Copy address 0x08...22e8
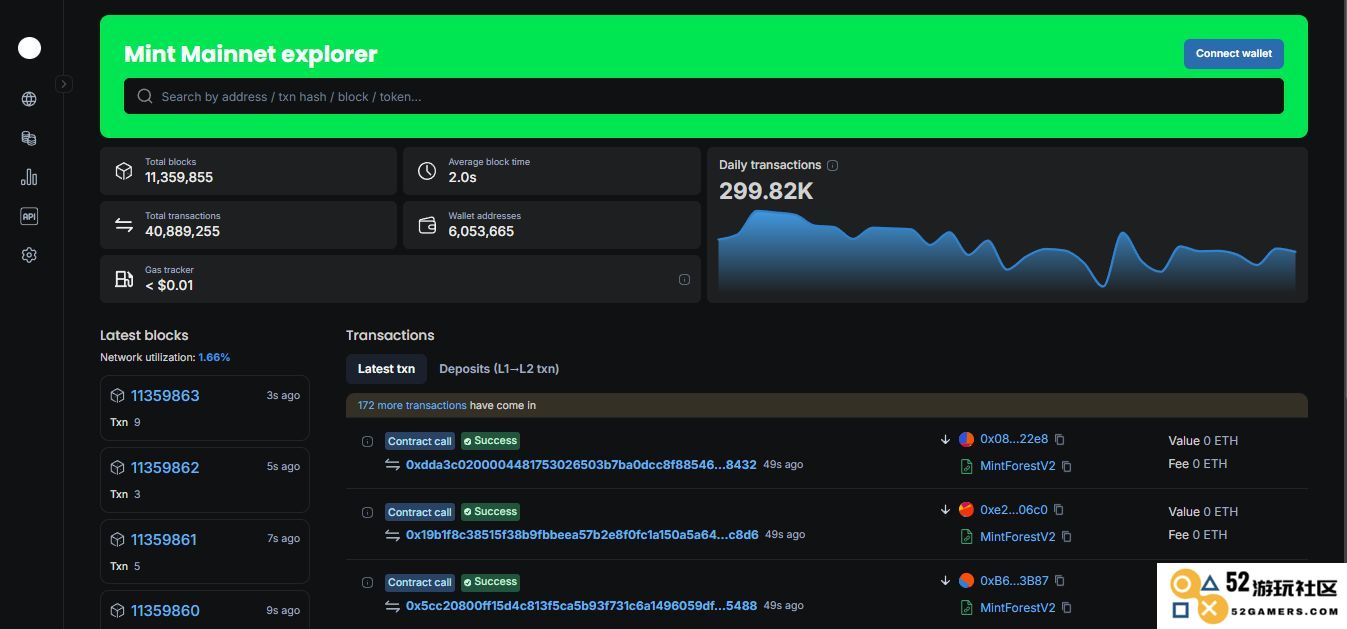1347x629 pixels. click(1060, 439)
